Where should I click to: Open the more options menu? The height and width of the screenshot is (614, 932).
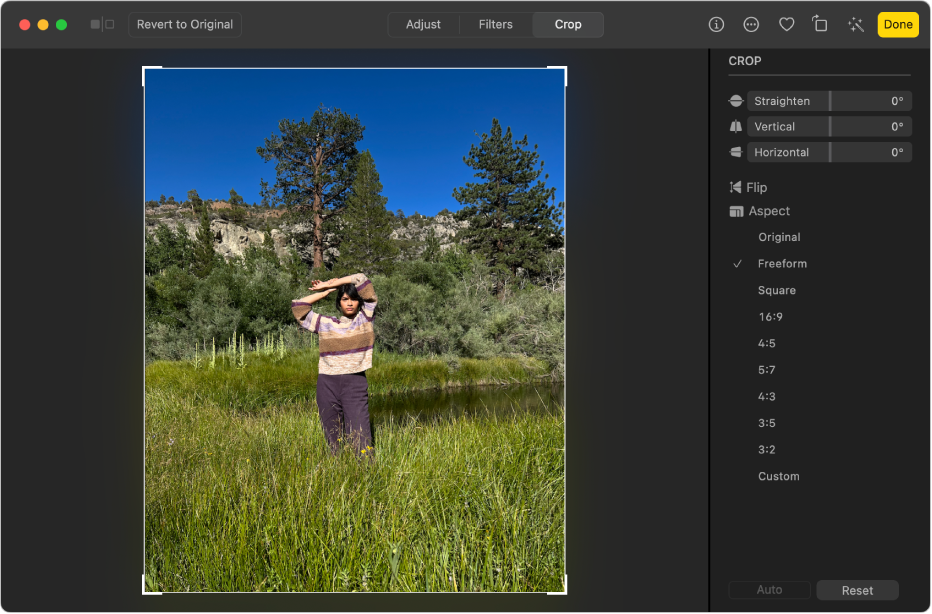pyautogui.click(x=751, y=24)
